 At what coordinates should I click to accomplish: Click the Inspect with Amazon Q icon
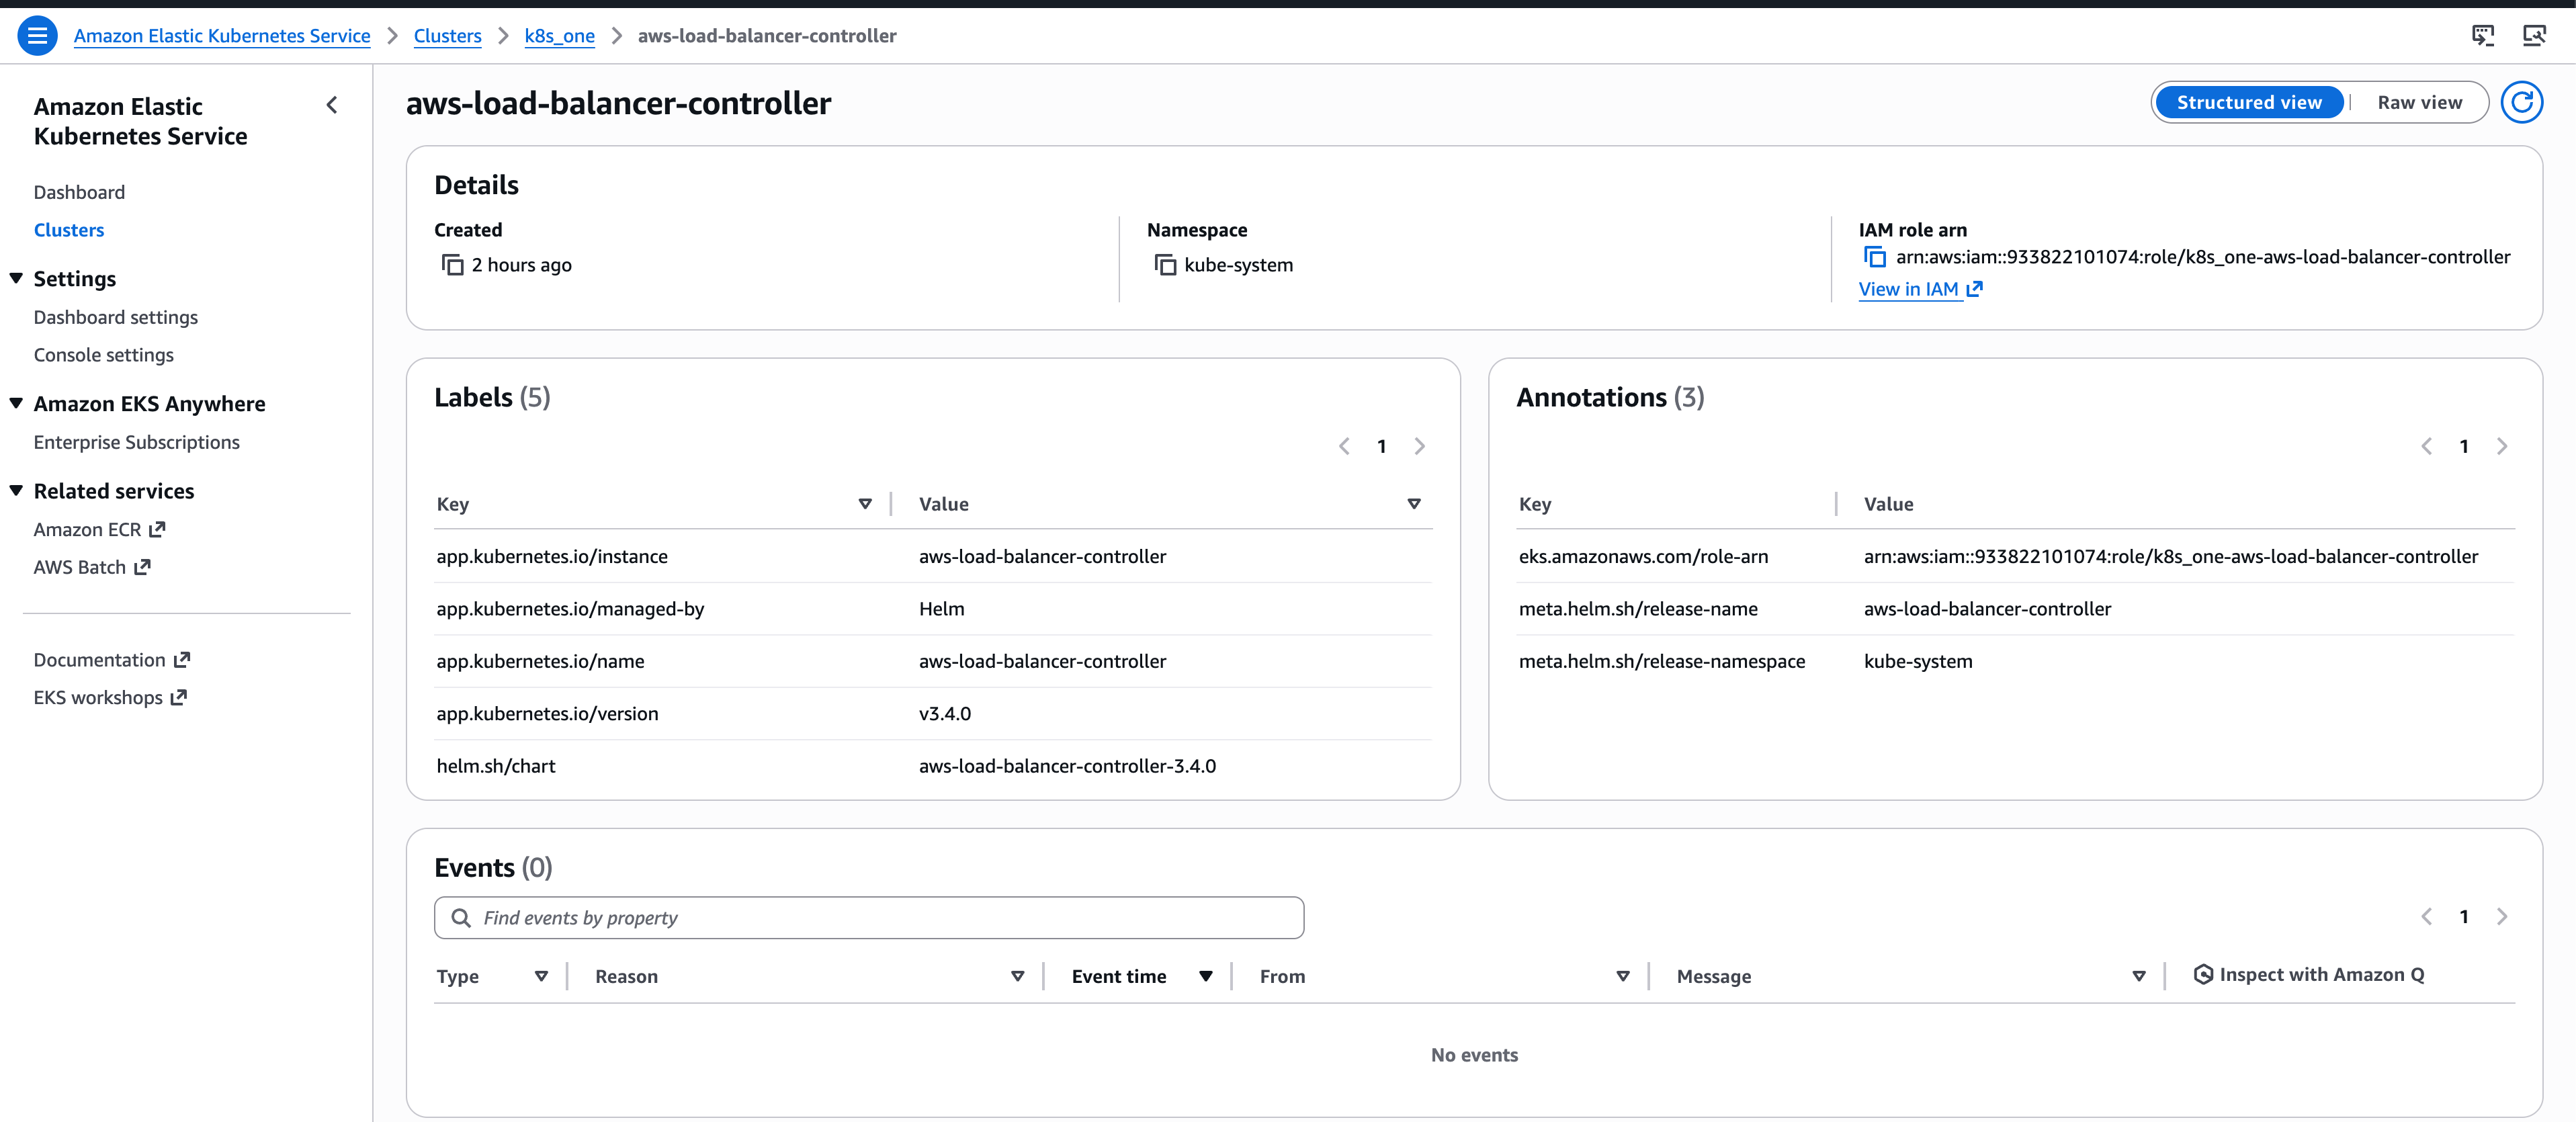point(2203,974)
